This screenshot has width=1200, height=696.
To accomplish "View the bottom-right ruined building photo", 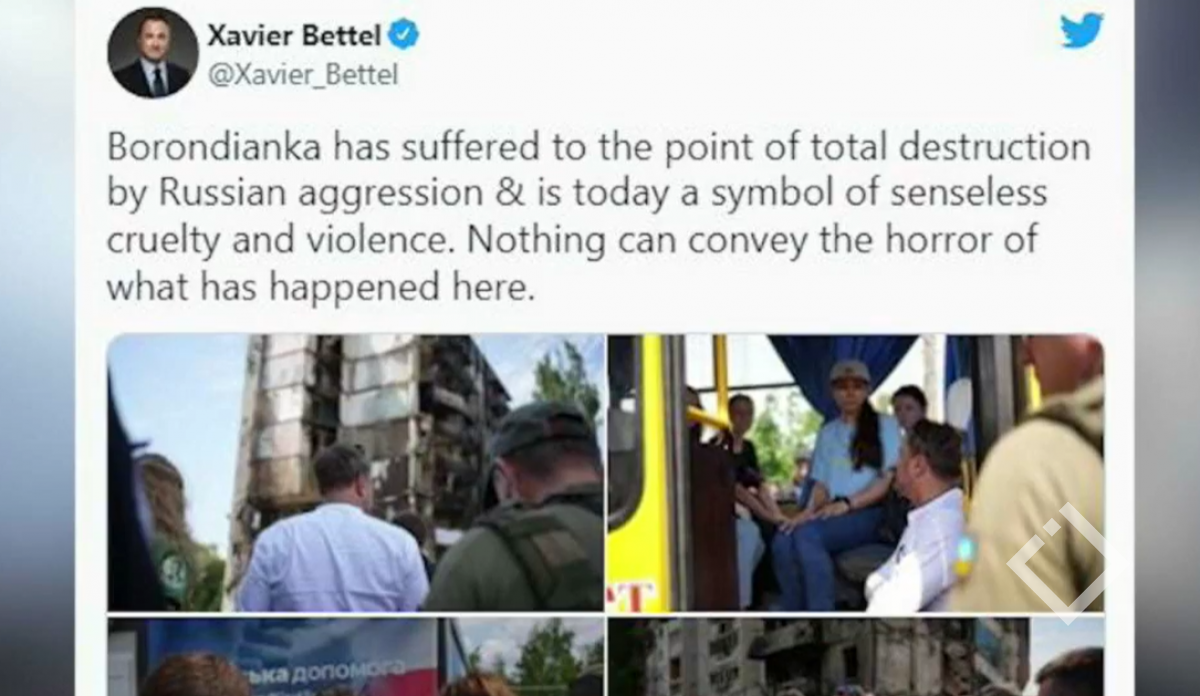I will click(856, 656).
